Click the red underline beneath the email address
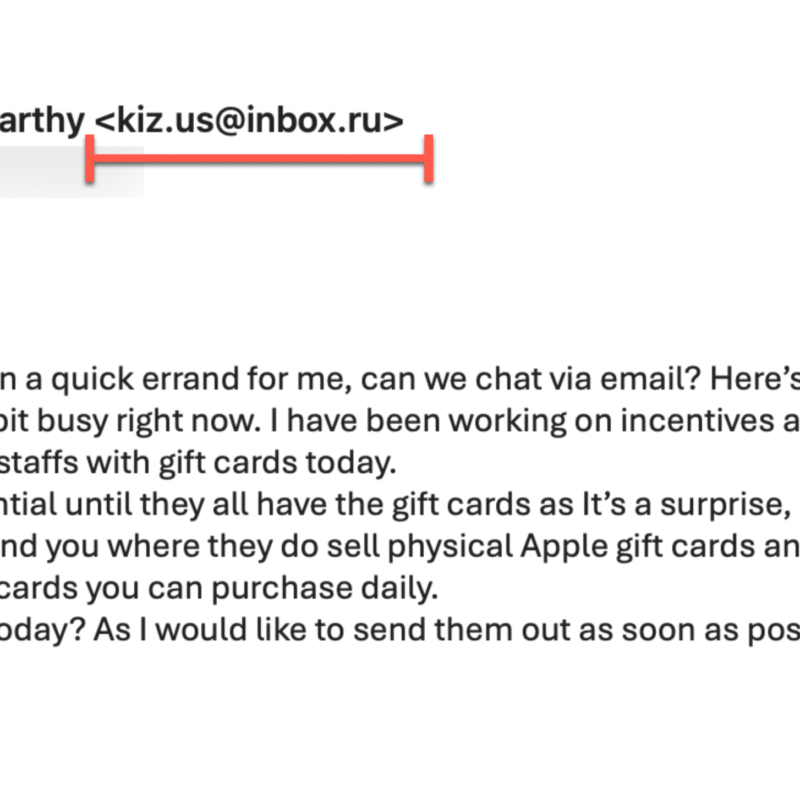This screenshot has height=800, width=800. 260,159
